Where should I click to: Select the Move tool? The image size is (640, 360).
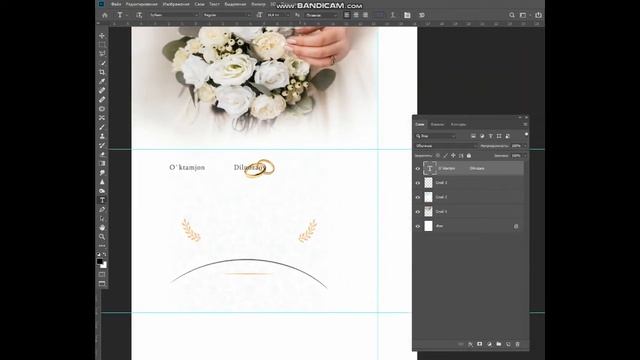pyautogui.click(x=102, y=36)
